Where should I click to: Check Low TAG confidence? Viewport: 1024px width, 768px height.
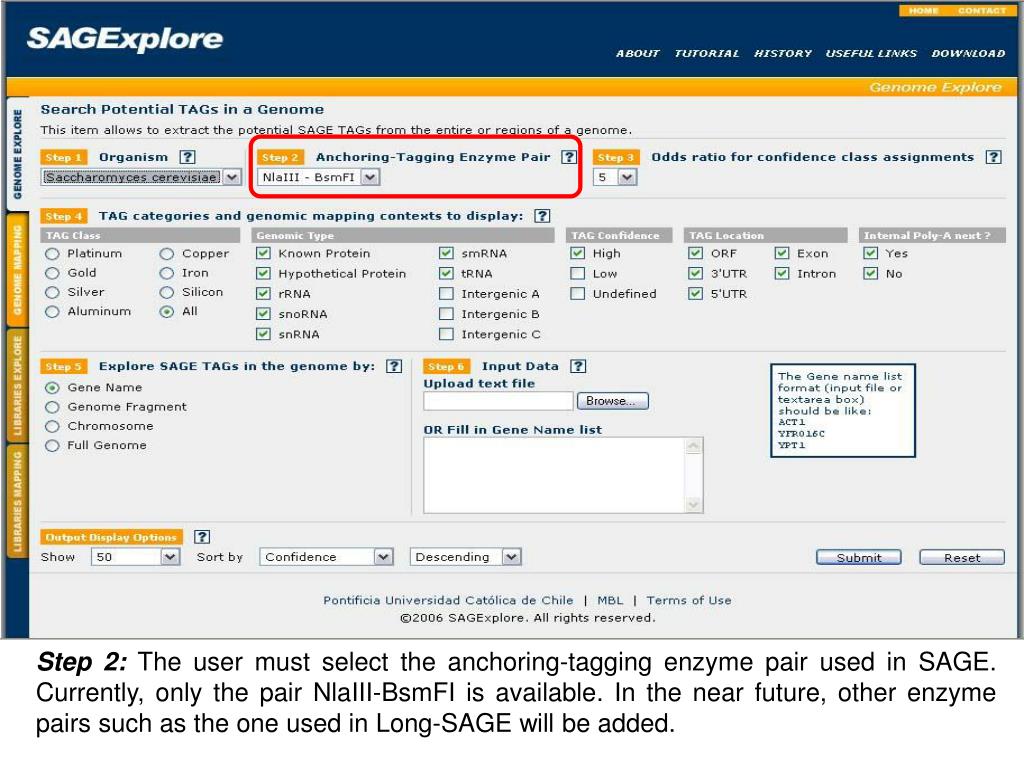(x=577, y=274)
